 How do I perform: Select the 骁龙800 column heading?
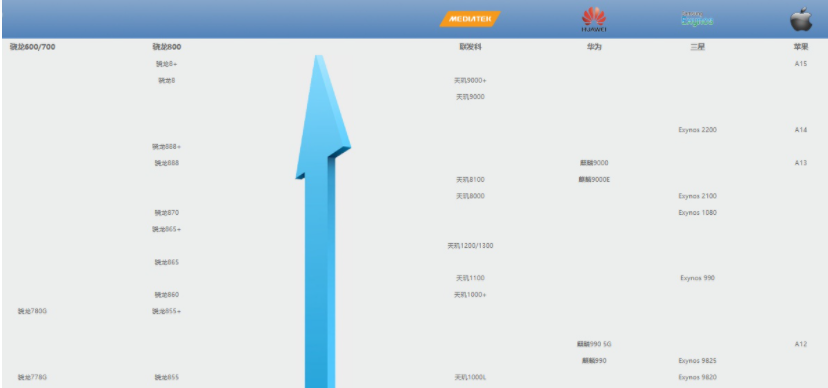pyautogui.click(x=167, y=47)
